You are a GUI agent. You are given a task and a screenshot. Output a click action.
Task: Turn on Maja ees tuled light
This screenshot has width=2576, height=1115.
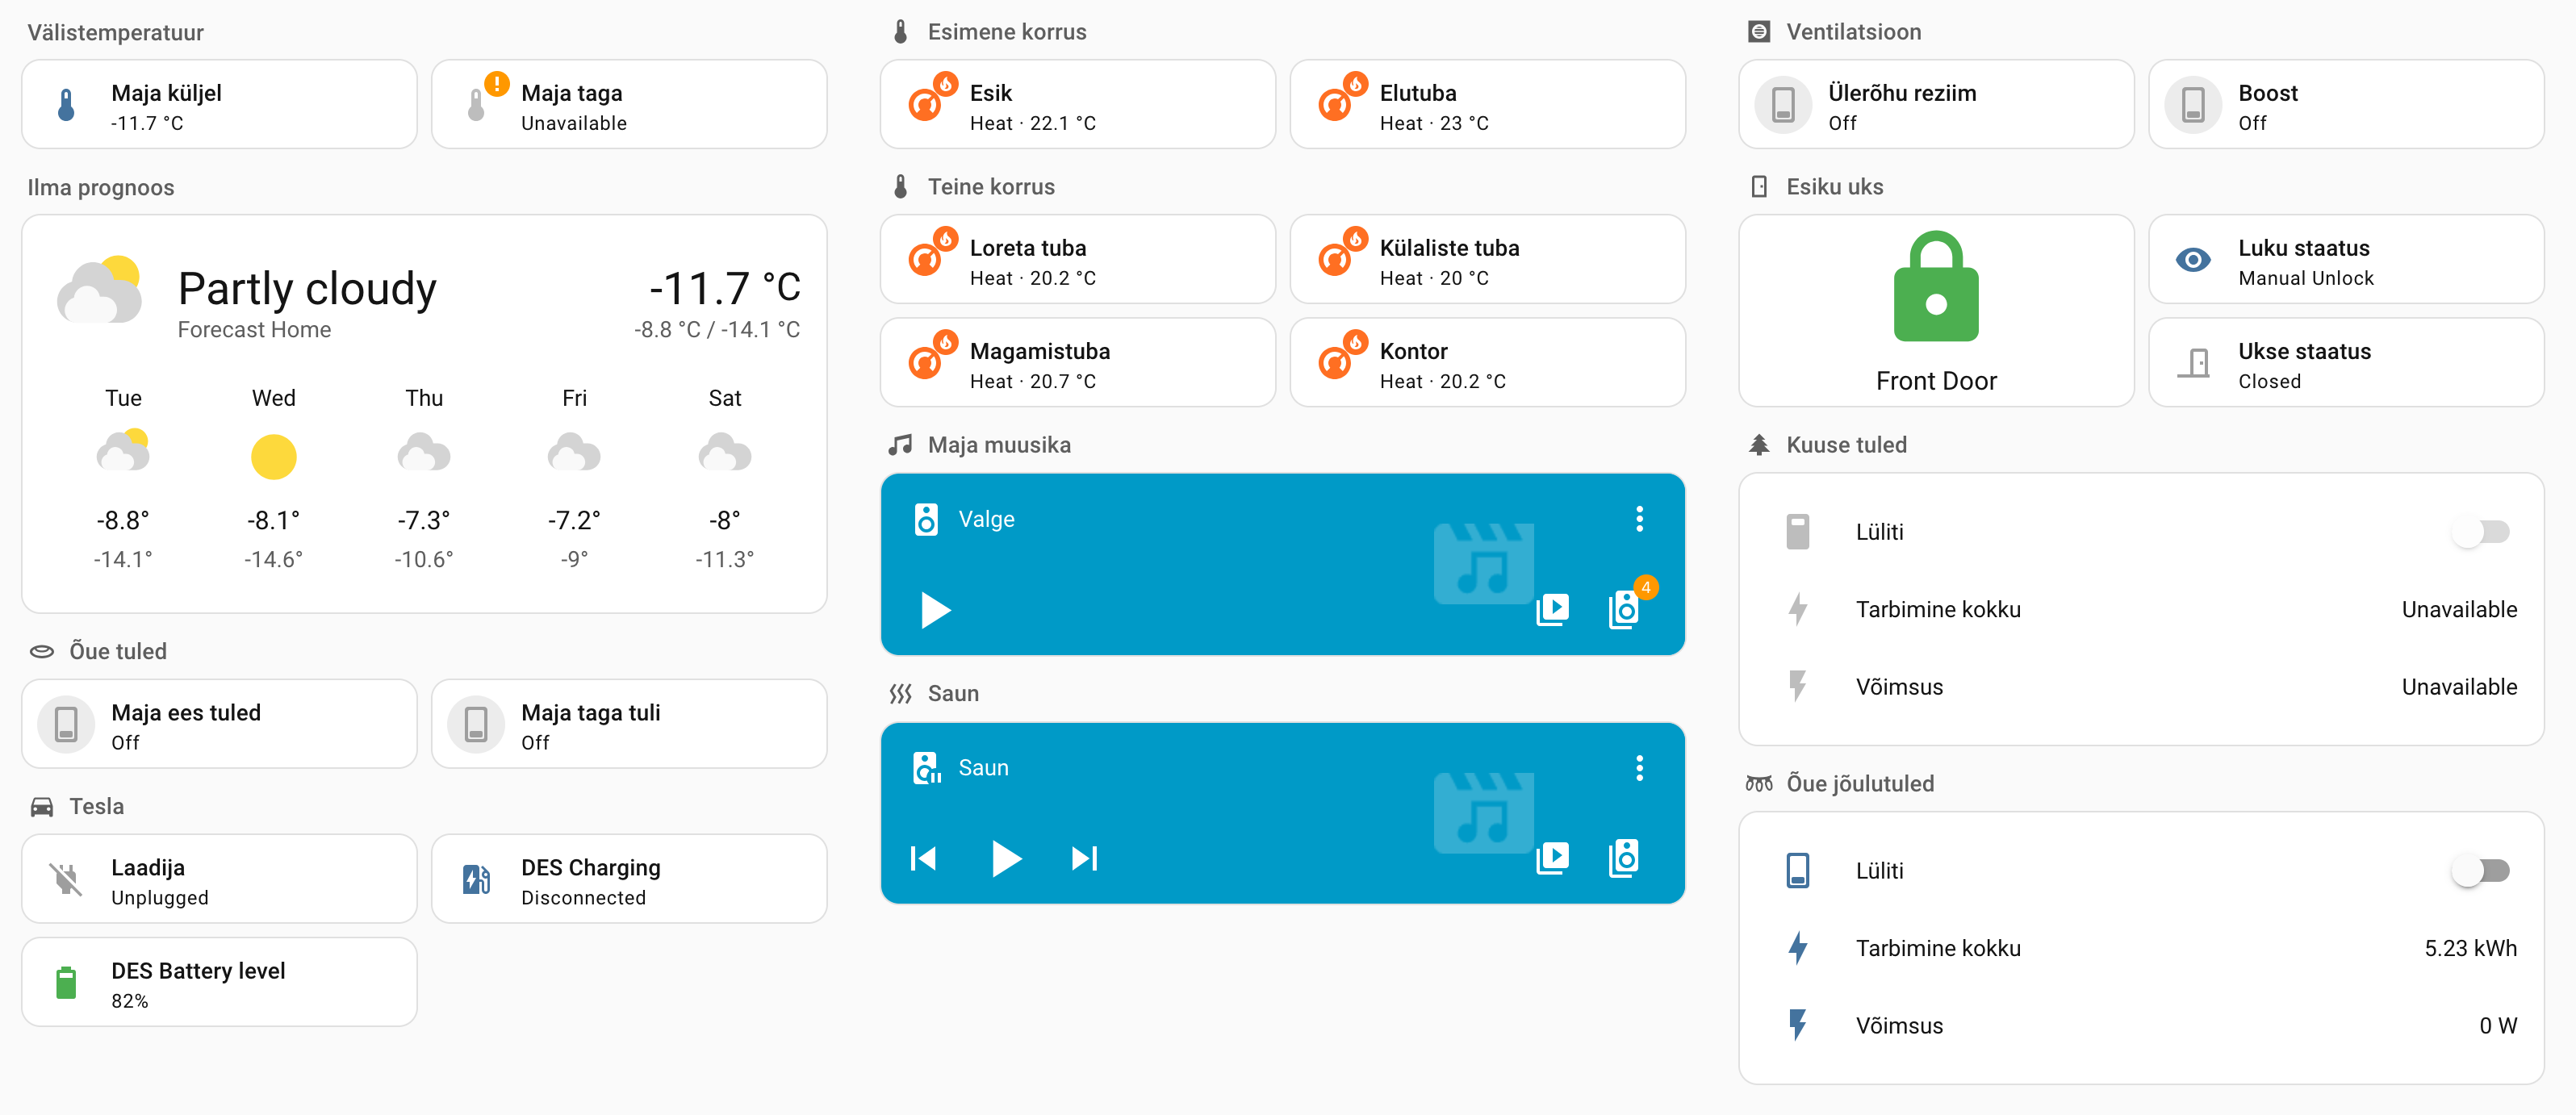pyautogui.click(x=66, y=724)
